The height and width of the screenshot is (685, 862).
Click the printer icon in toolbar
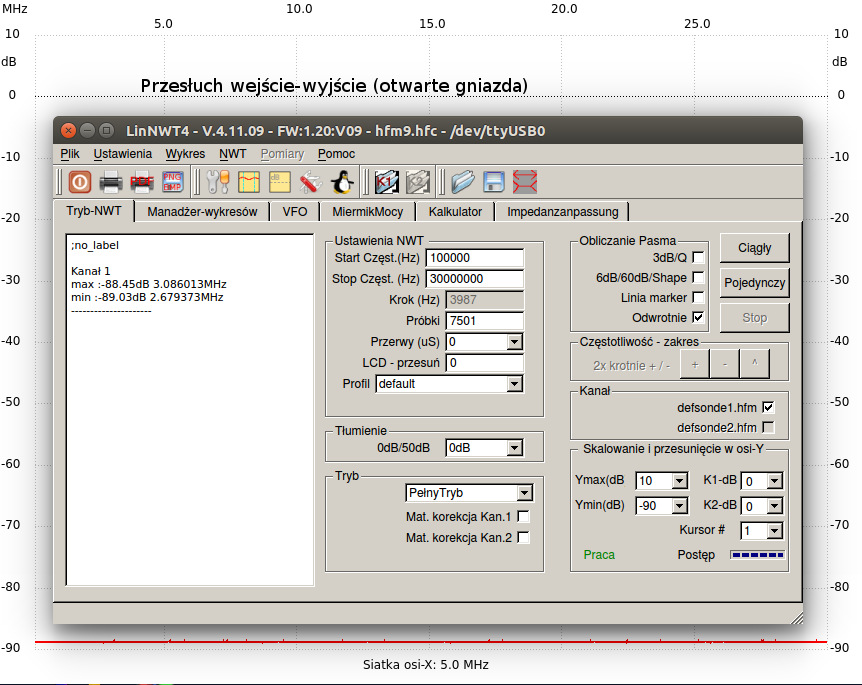(111, 182)
